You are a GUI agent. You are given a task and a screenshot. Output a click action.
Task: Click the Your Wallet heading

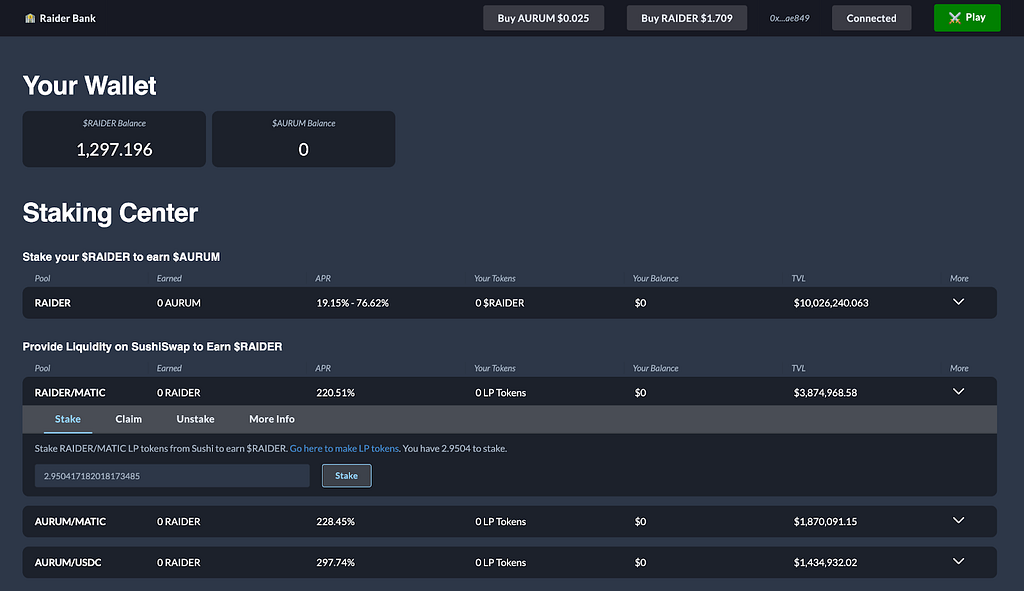coord(89,86)
